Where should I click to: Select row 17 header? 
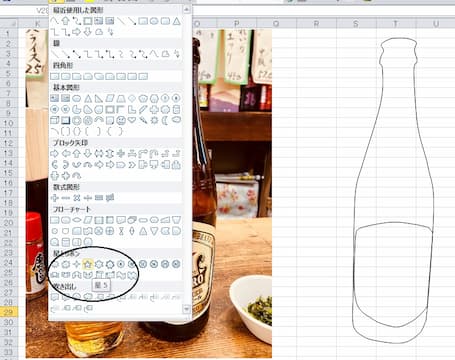click(x=8, y=193)
